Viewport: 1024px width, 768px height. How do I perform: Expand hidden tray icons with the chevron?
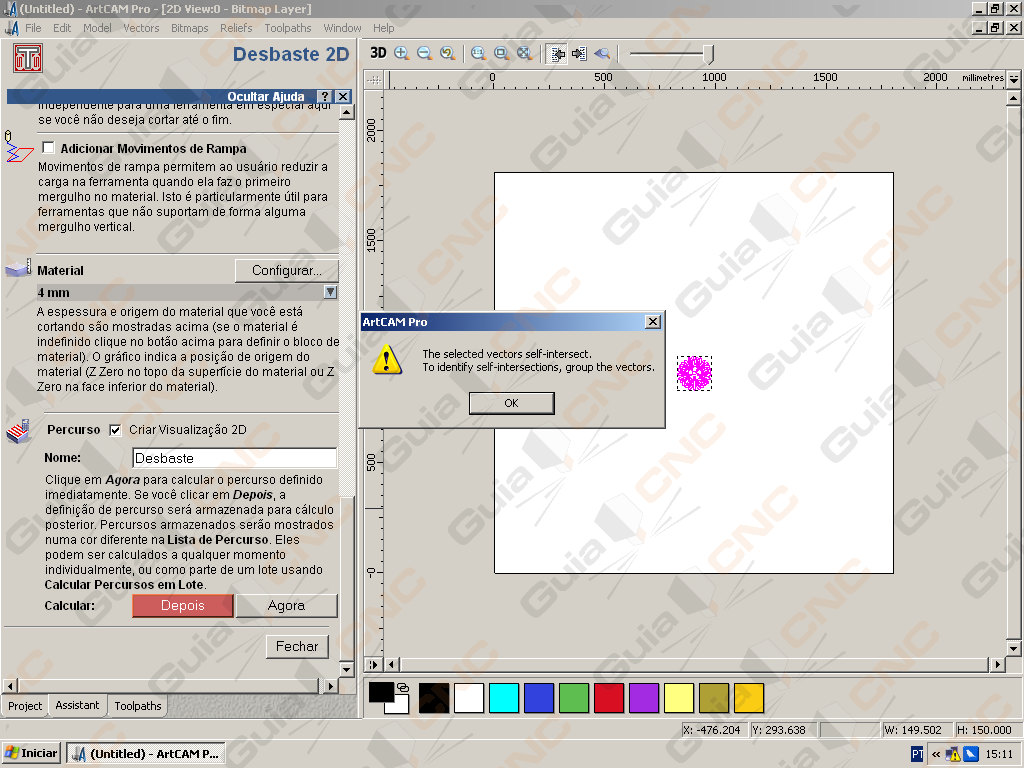tap(936, 754)
